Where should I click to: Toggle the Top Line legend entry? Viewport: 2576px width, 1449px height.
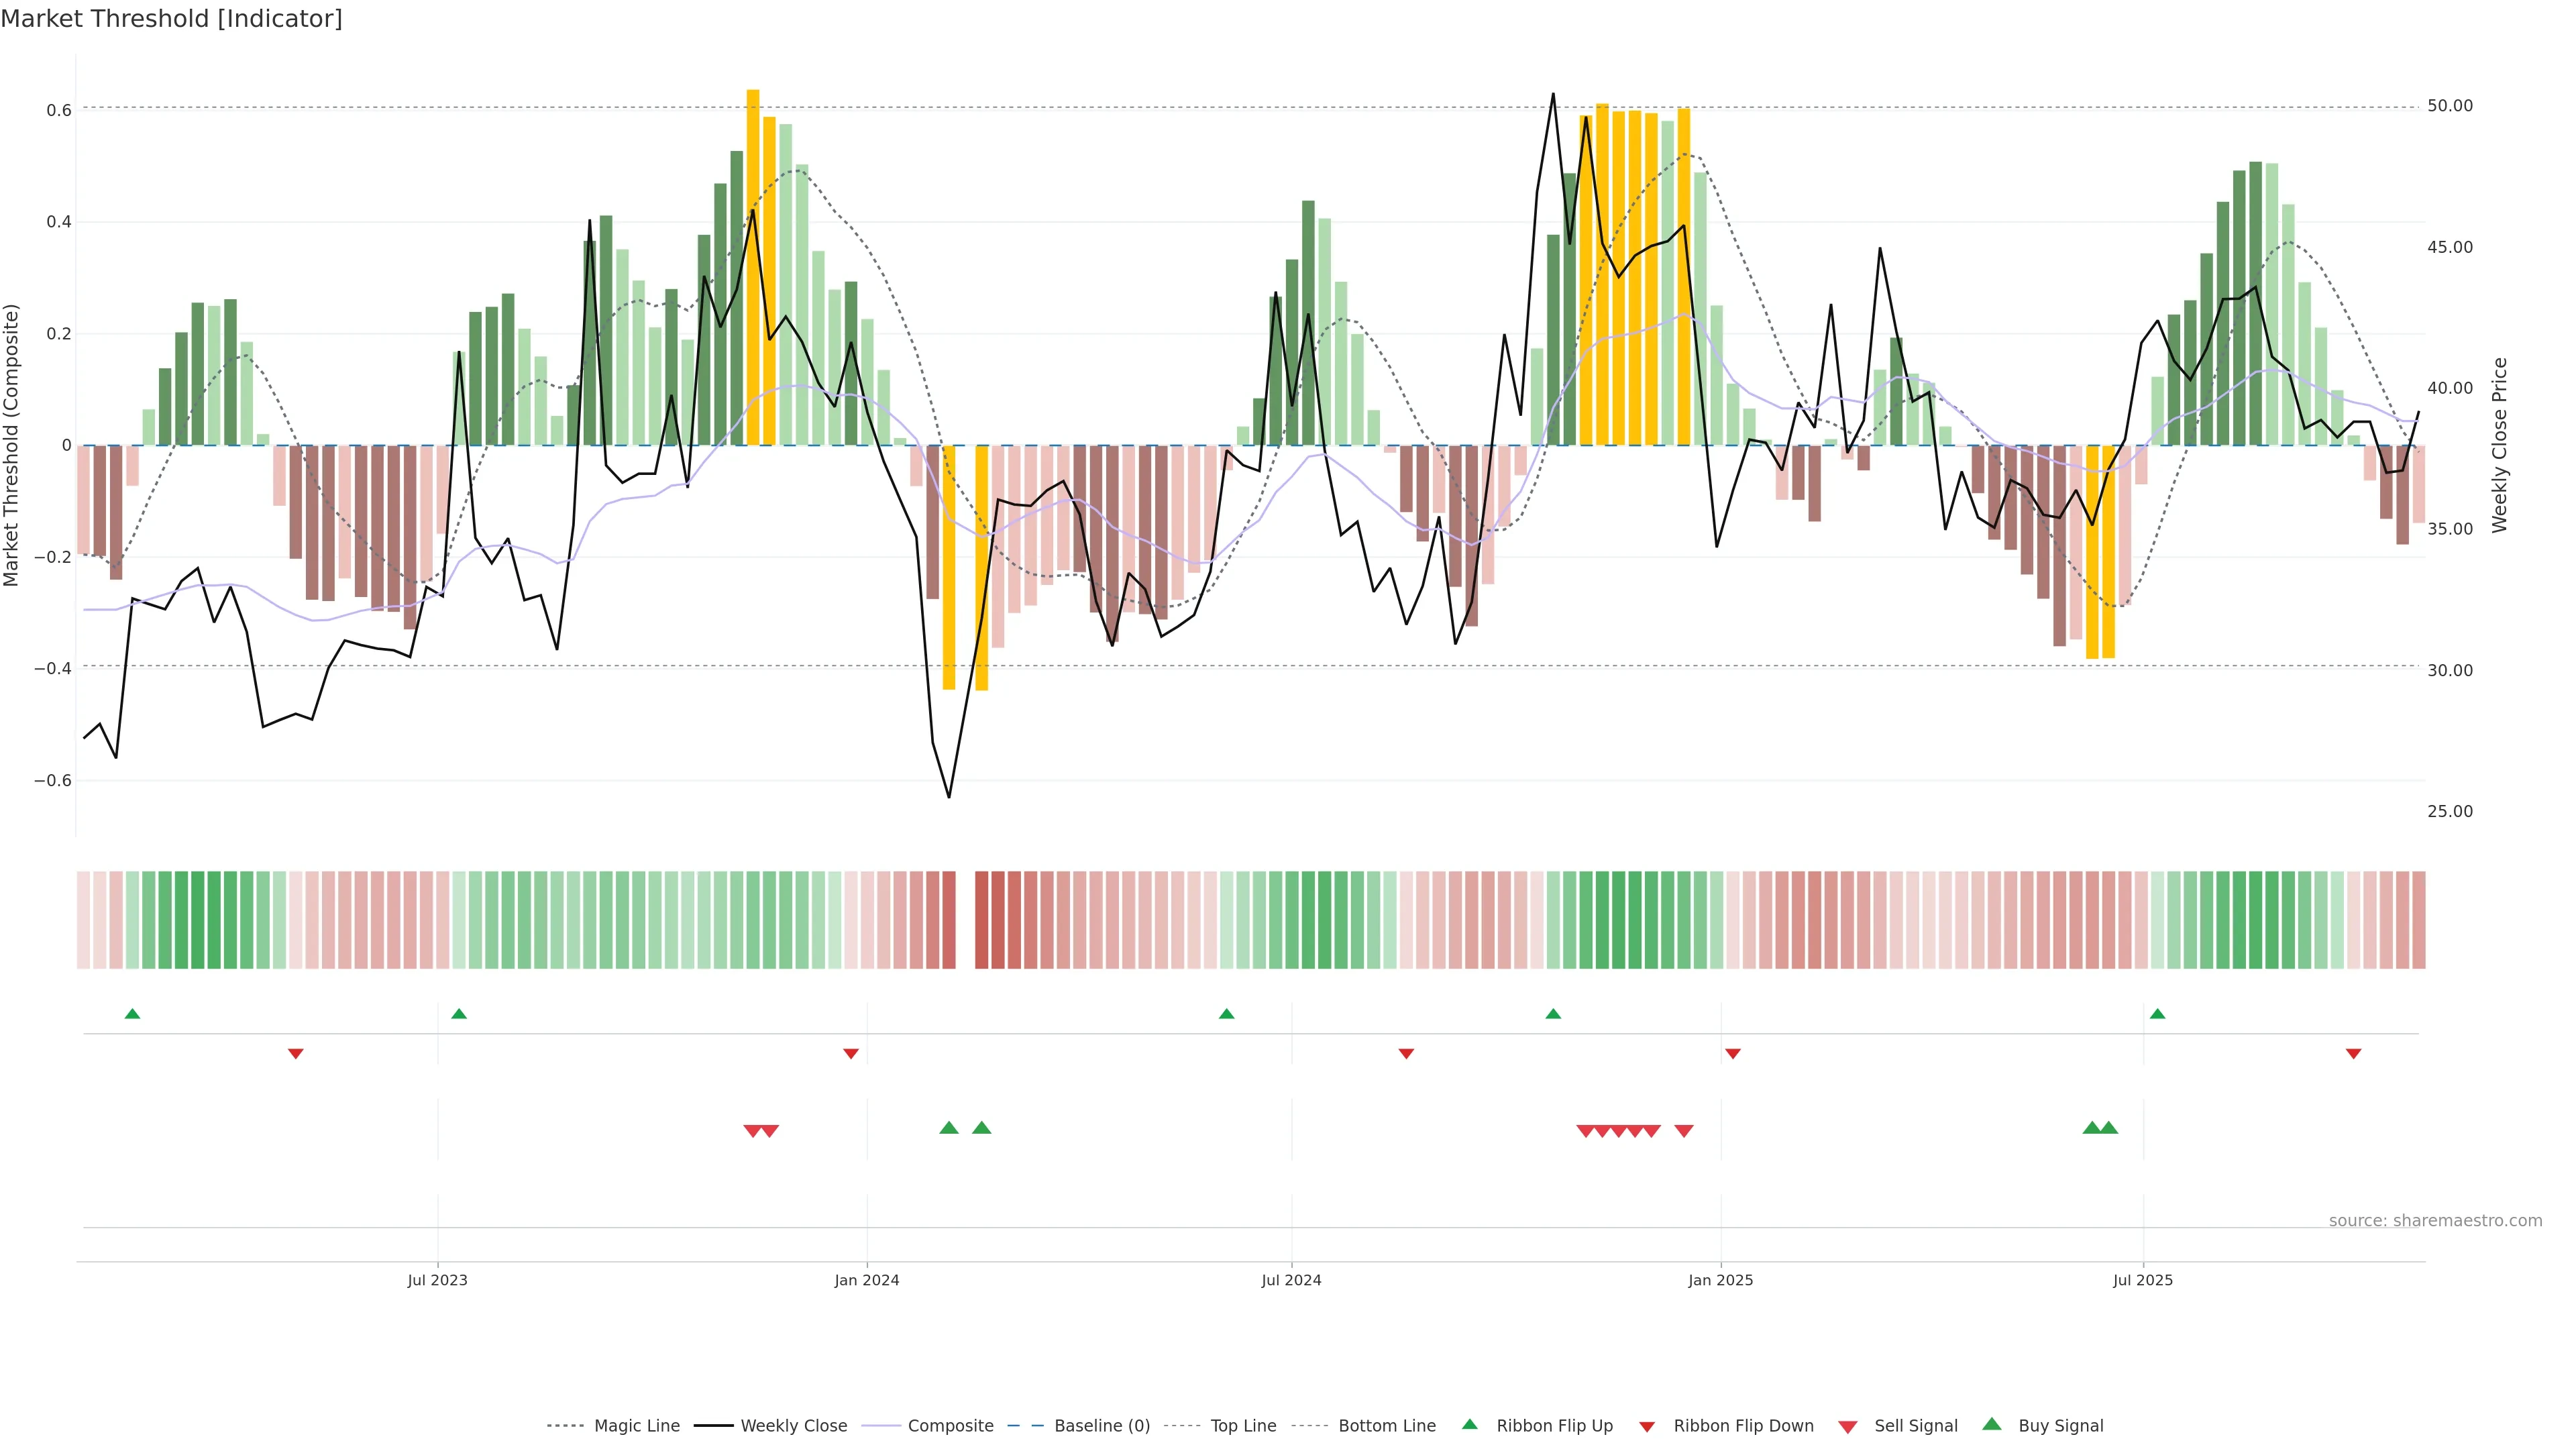(1243, 1426)
